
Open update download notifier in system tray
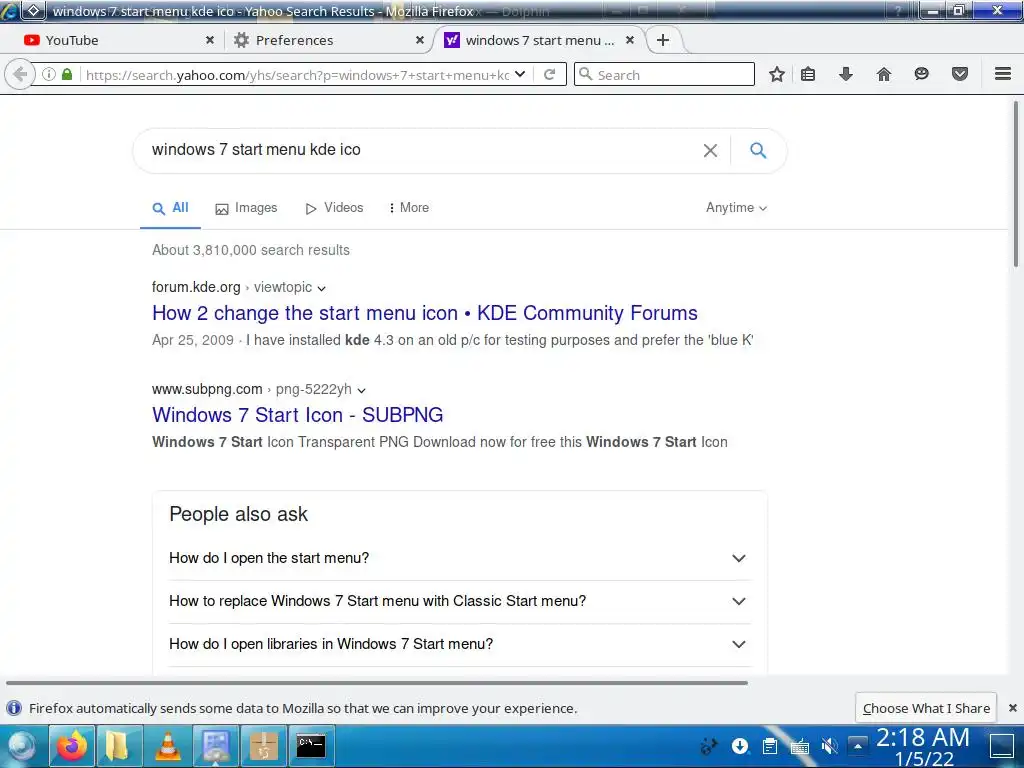point(740,746)
